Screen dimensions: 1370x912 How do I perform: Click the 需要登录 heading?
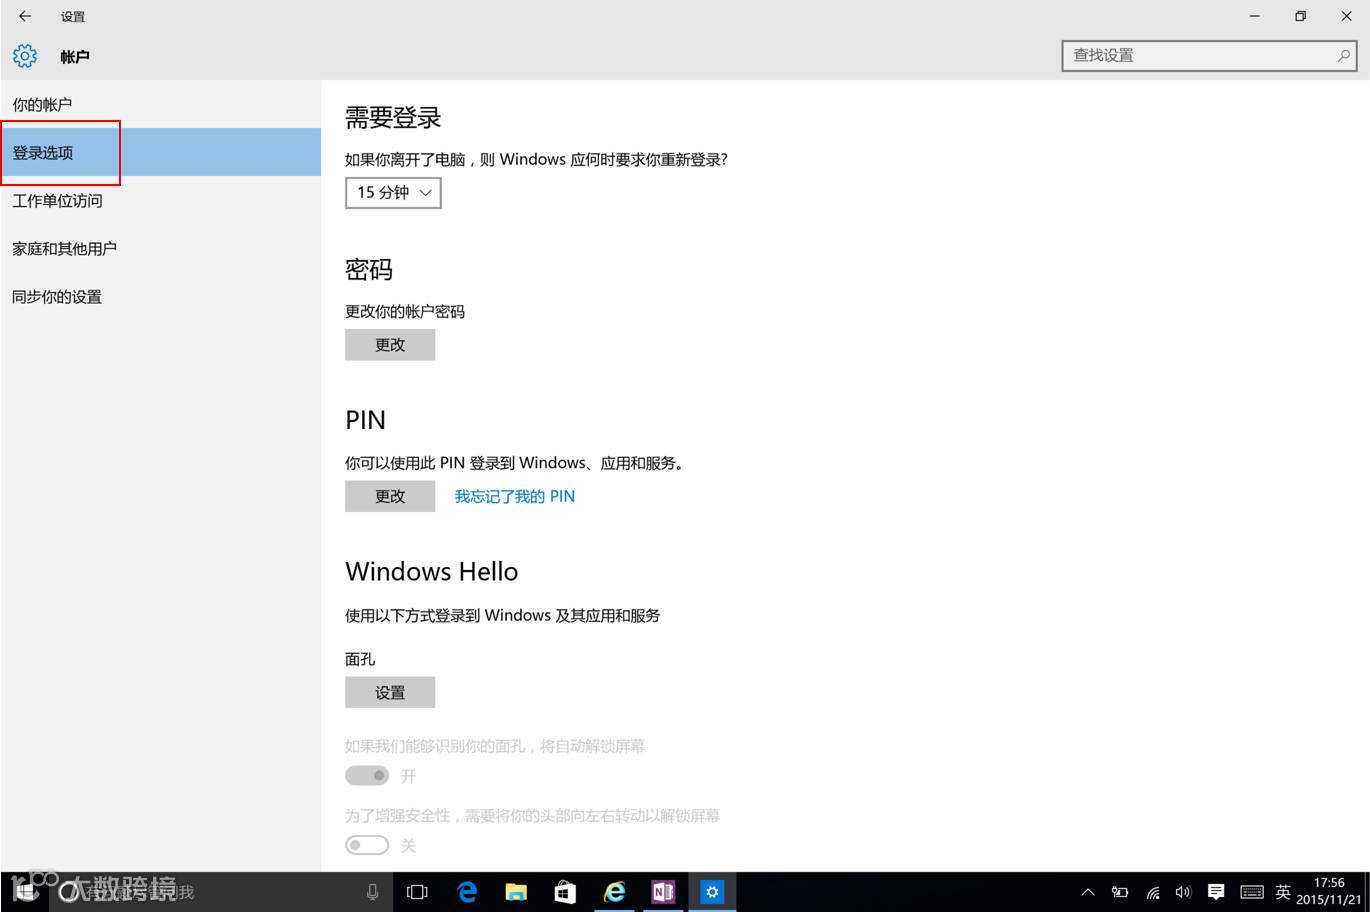coord(393,118)
